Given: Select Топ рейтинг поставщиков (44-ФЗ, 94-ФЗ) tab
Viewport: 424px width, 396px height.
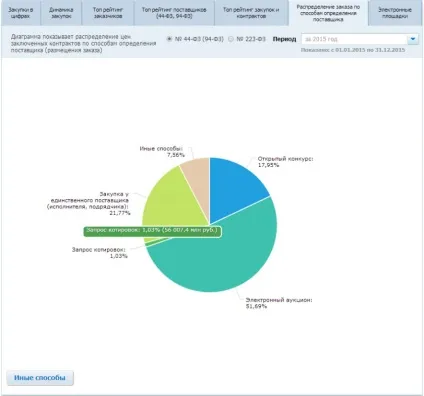Looking at the screenshot, I should (174, 13).
